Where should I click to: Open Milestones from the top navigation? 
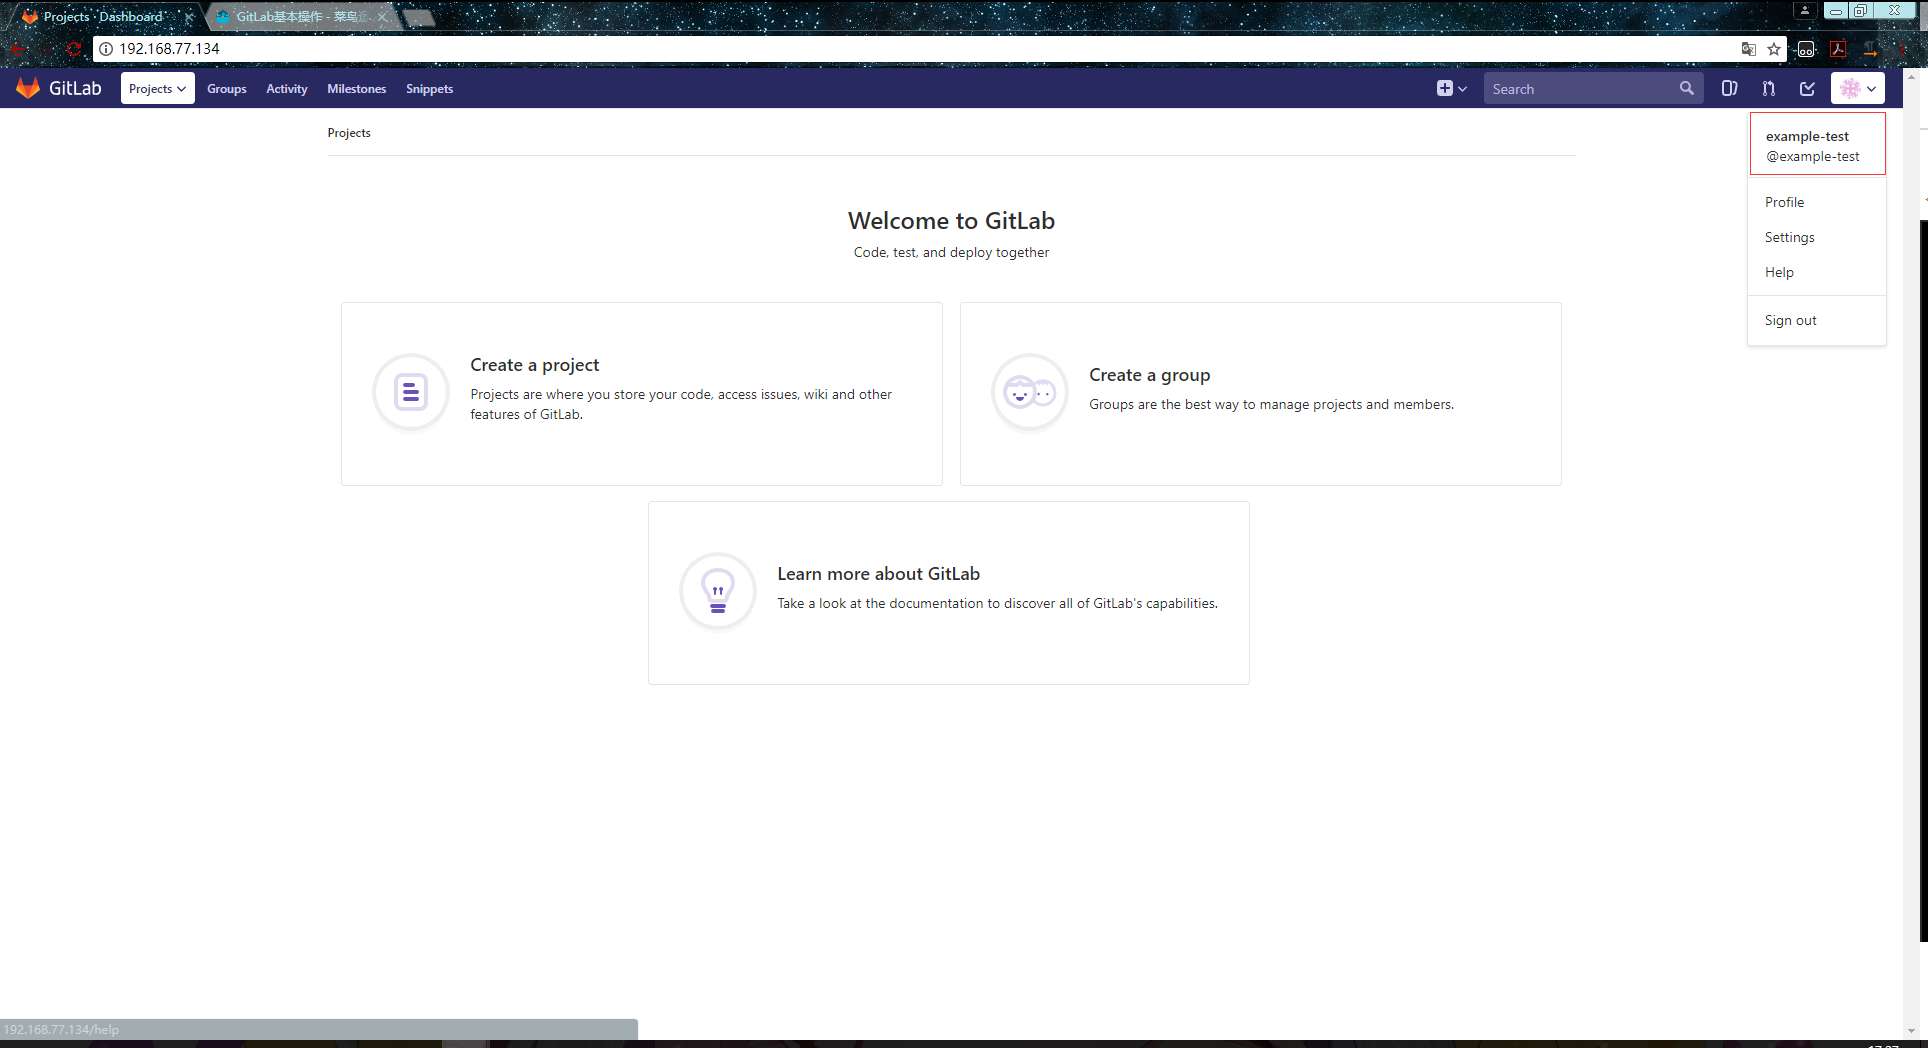point(357,89)
